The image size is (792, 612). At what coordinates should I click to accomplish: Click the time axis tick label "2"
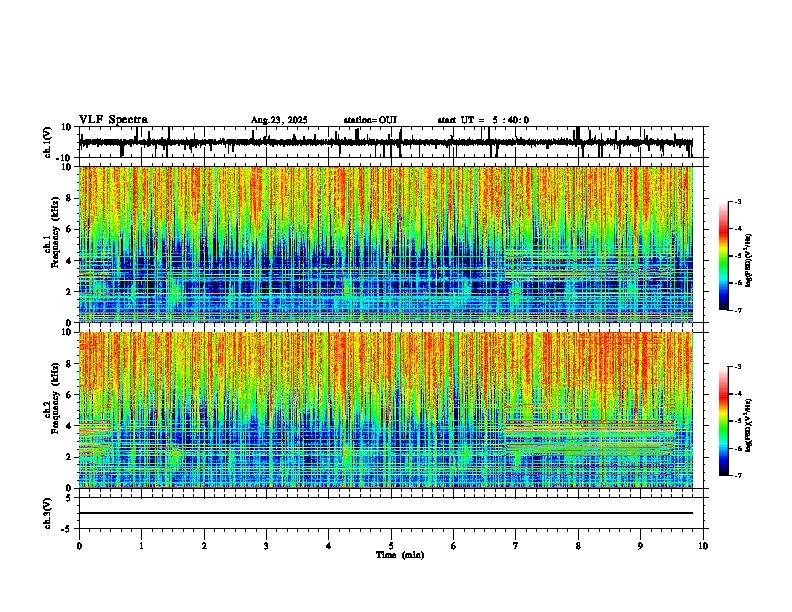[x=204, y=546]
